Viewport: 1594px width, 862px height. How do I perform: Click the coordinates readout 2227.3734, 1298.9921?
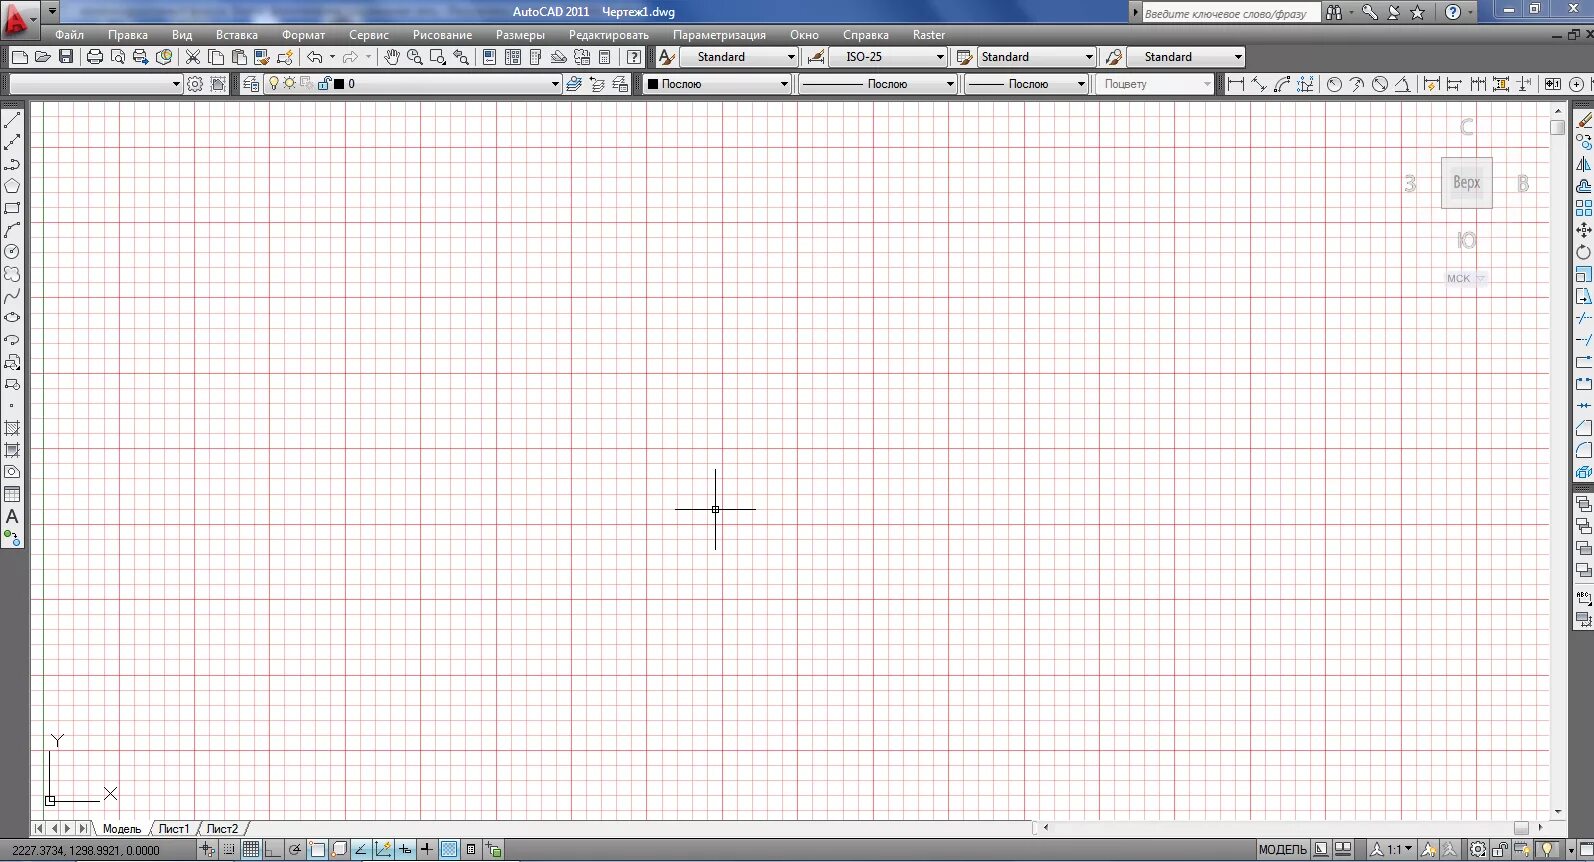click(86, 851)
